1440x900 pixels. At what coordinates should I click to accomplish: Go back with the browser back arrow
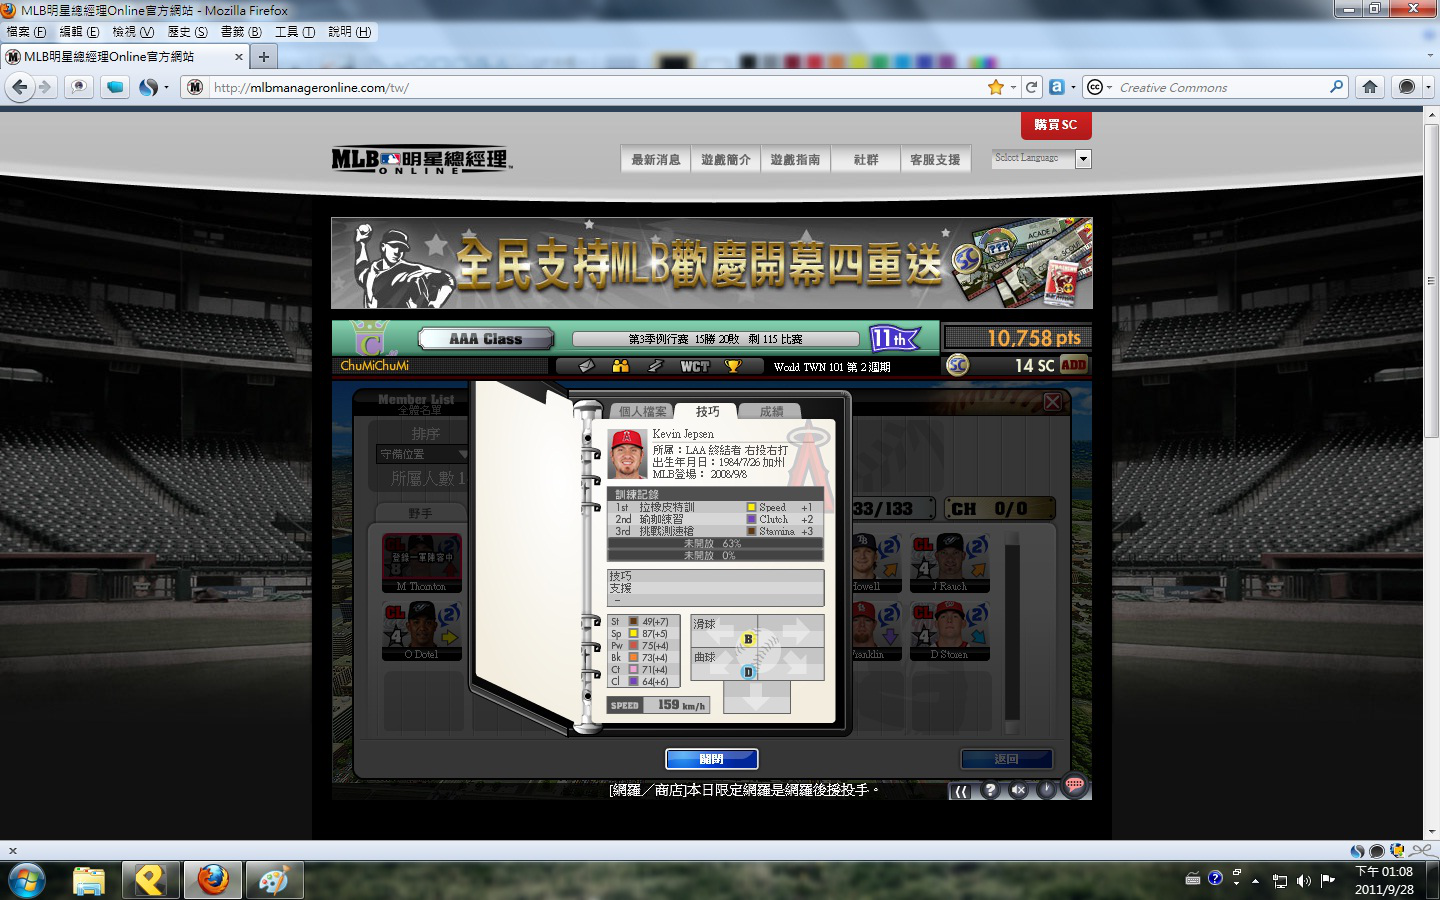click(x=20, y=87)
